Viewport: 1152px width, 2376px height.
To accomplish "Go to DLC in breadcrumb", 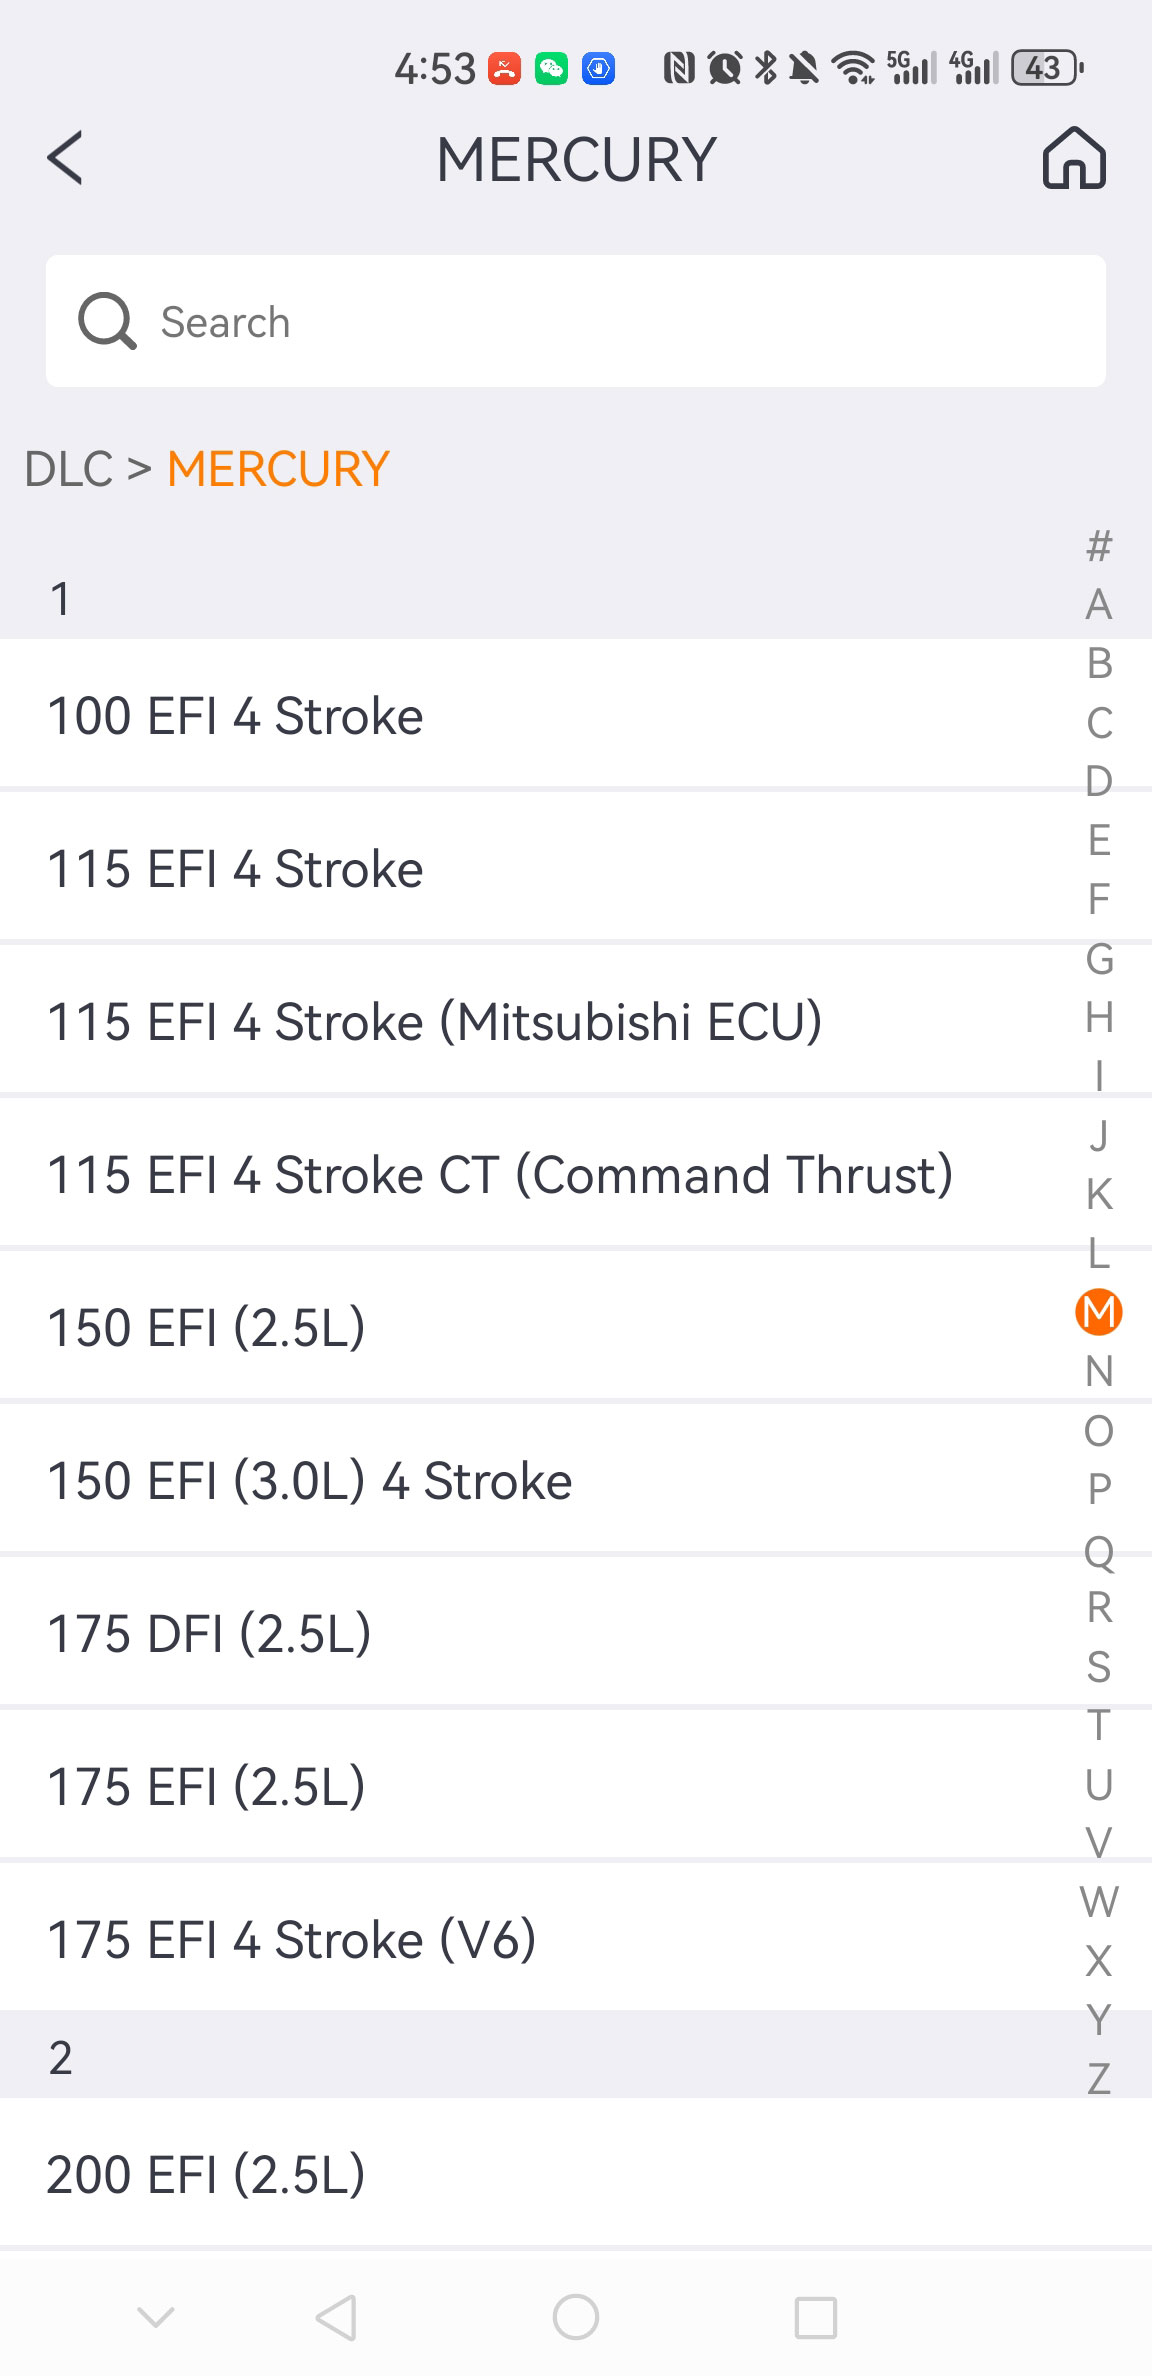I will pos(68,469).
